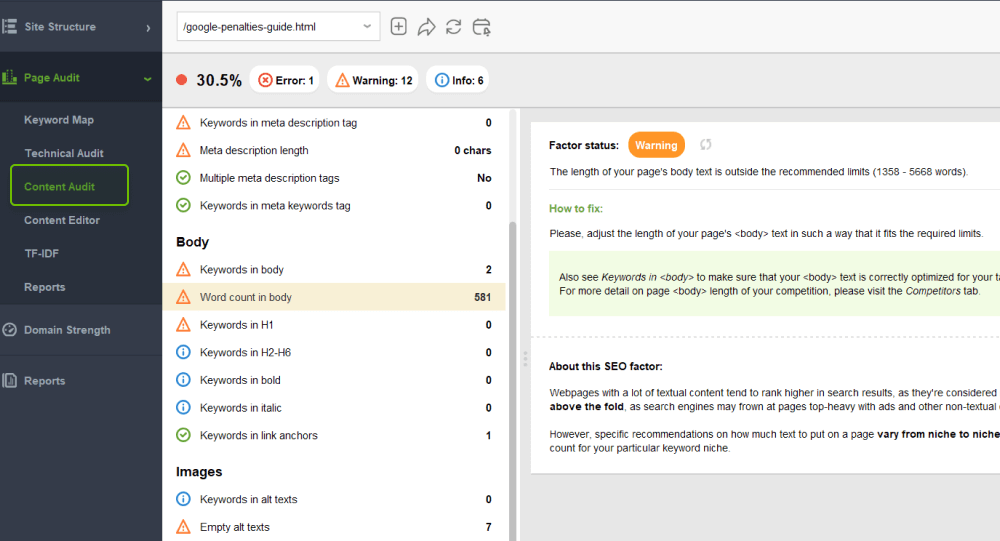Select Keywords in bold row text
The height and width of the screenshot is (541, 1000).
pos(240,380)
